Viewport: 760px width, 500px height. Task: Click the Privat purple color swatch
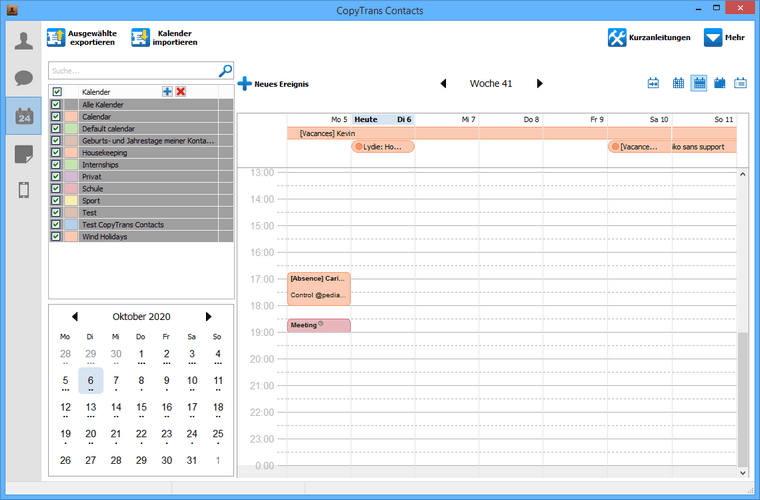71,176
